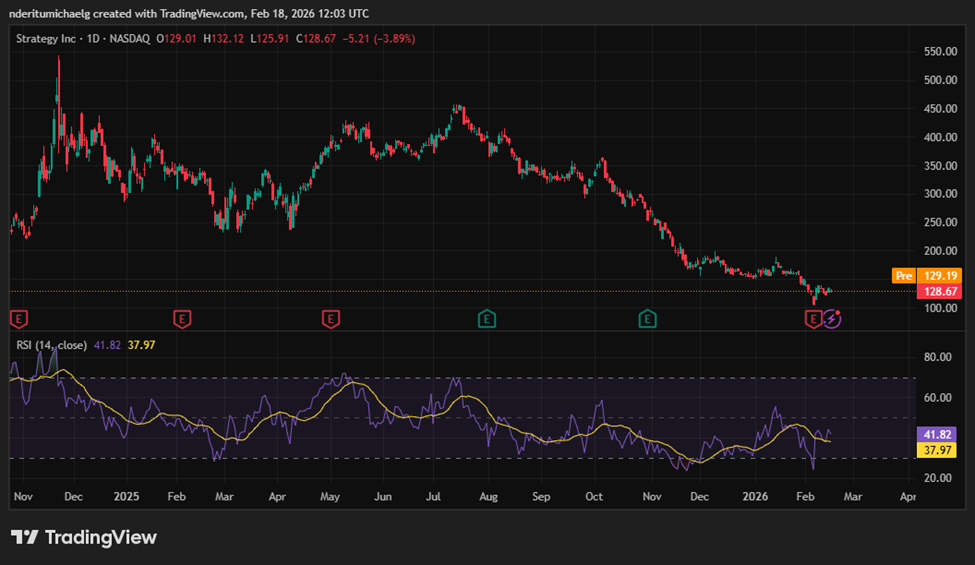The width and height of the screenshot is (975, 565).
Task: Click the orange Pre market label
Action: (x=903, y=275)
